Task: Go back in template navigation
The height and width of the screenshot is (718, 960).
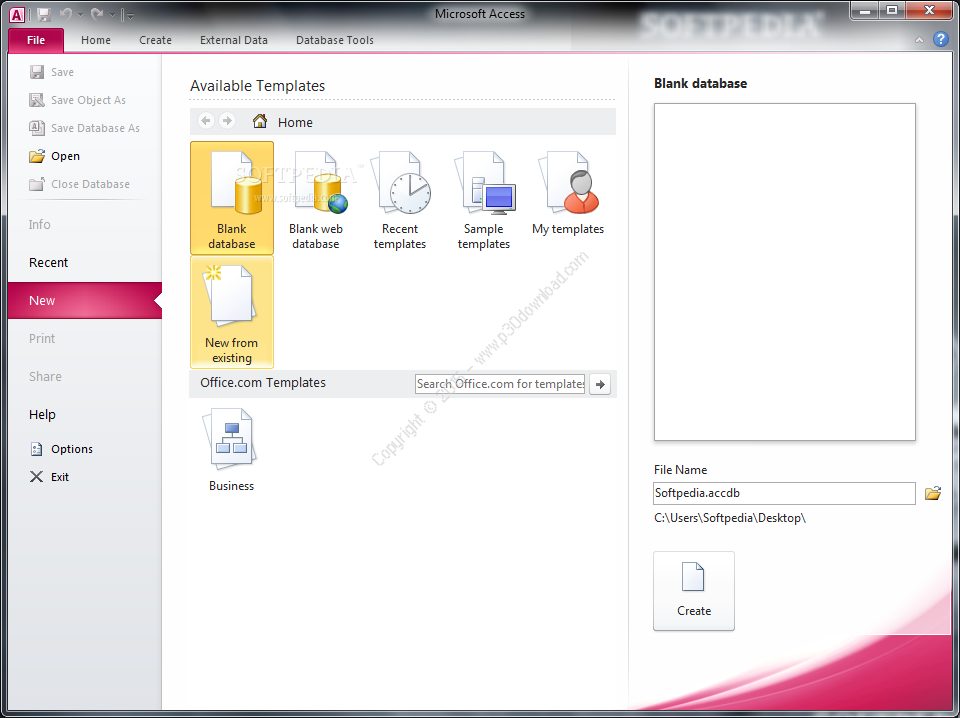Action: pyautogui.click(x=206, y=121)
